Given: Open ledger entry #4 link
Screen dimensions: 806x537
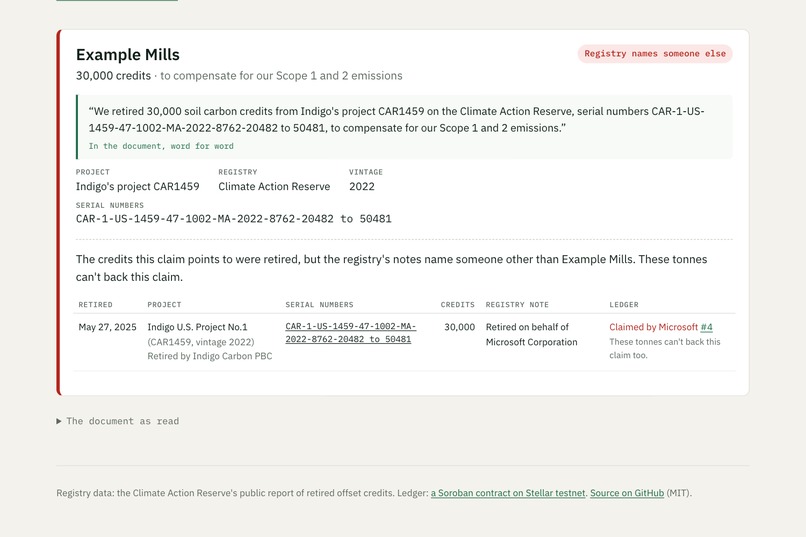Looking at the screenshot, I should [706, 327].
